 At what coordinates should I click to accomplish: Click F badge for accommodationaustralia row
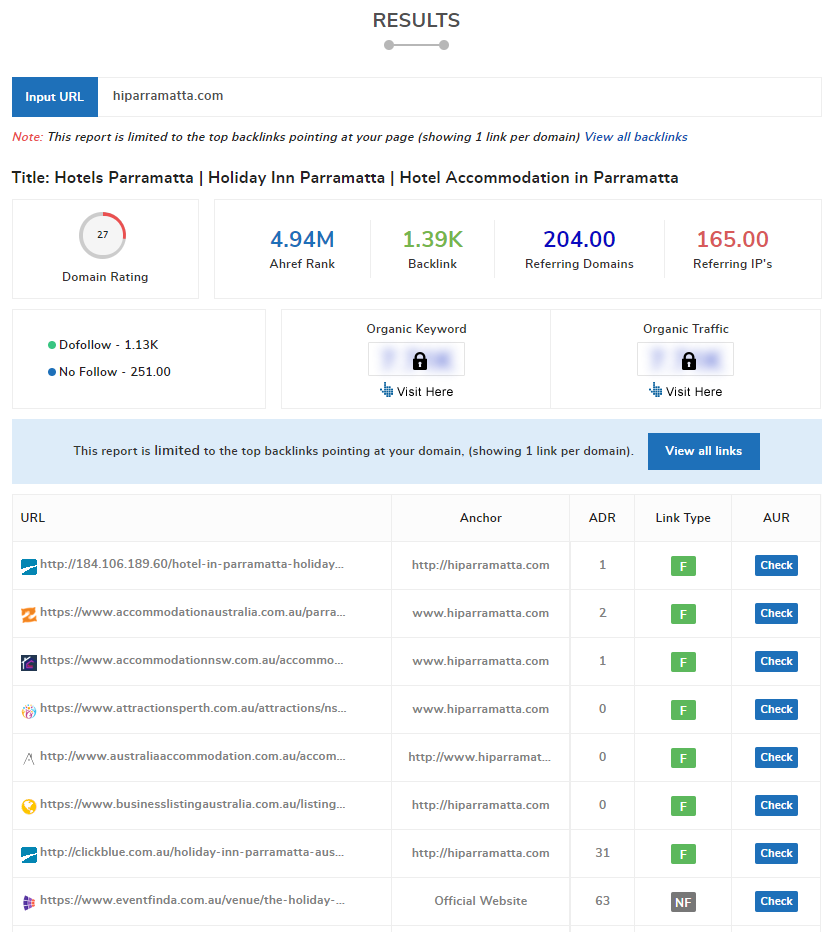pos(683,614)
